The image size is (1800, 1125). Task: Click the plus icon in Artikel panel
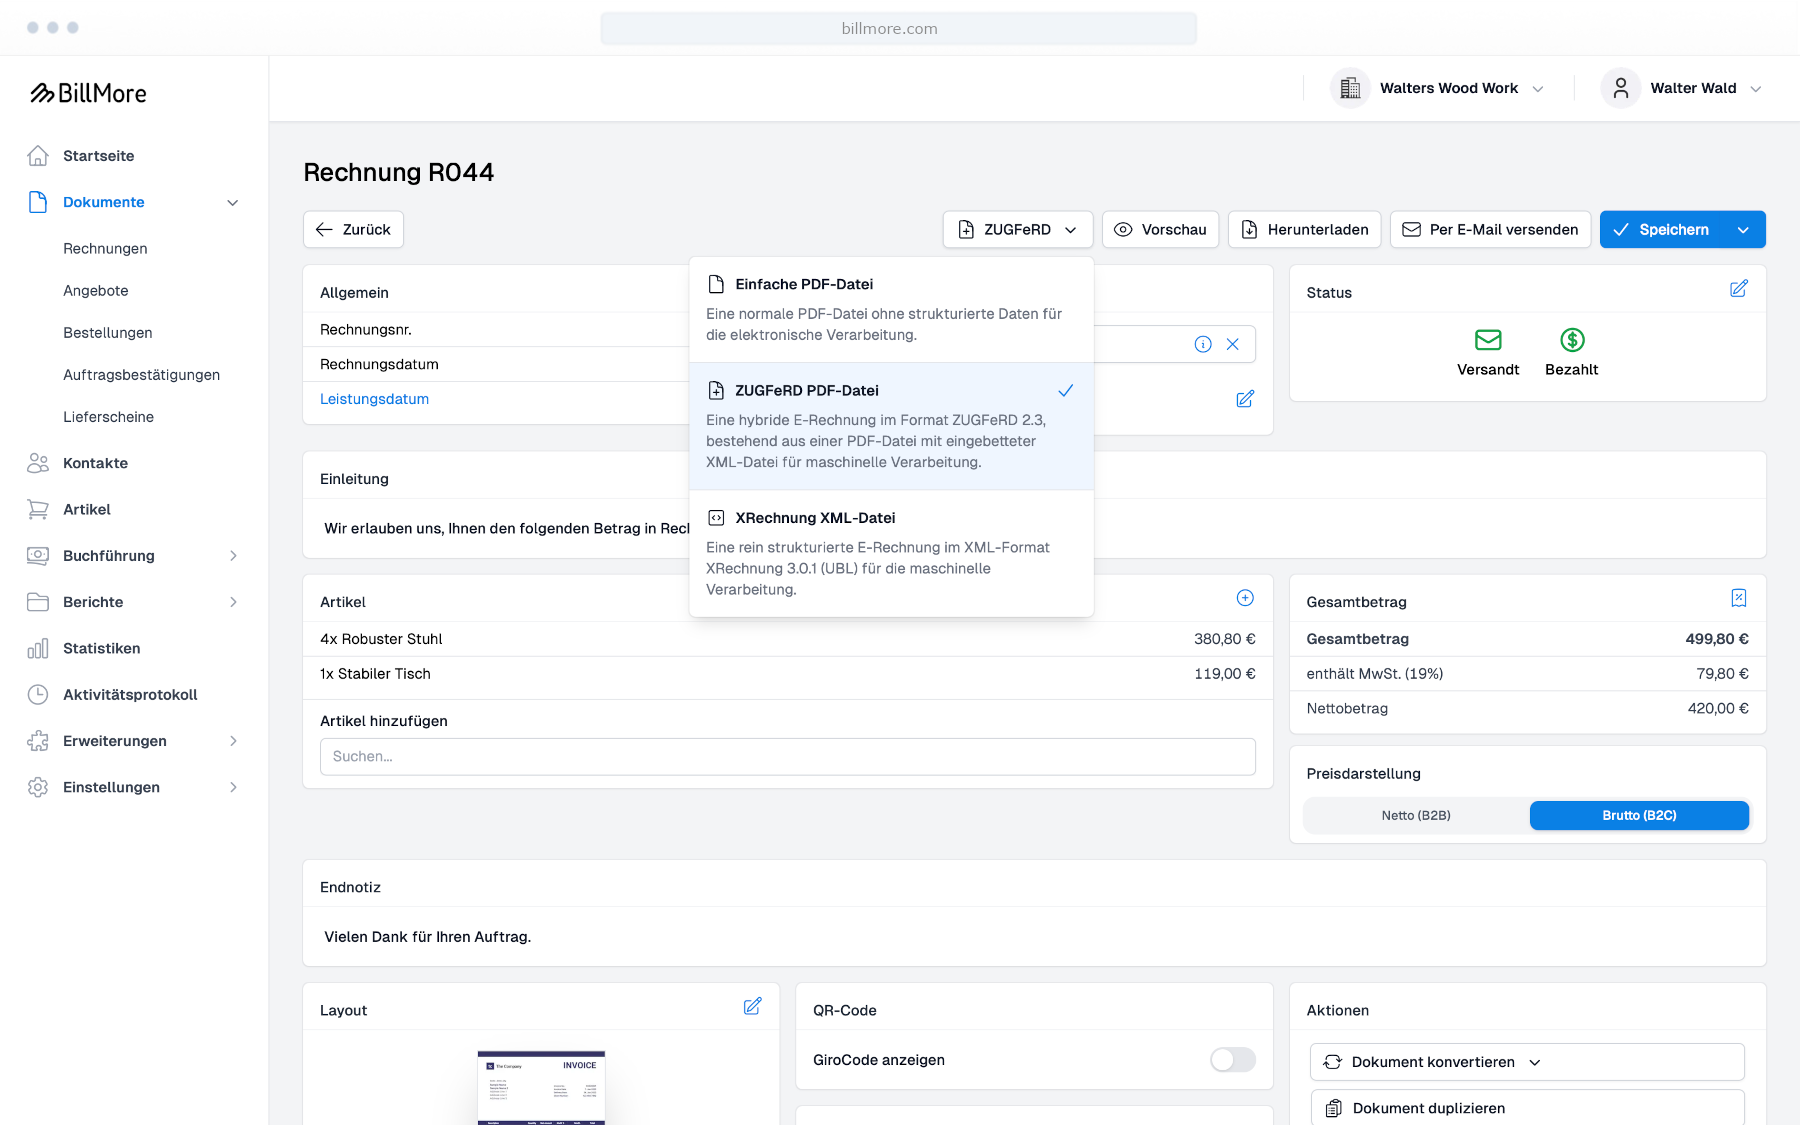(1245, 598)
